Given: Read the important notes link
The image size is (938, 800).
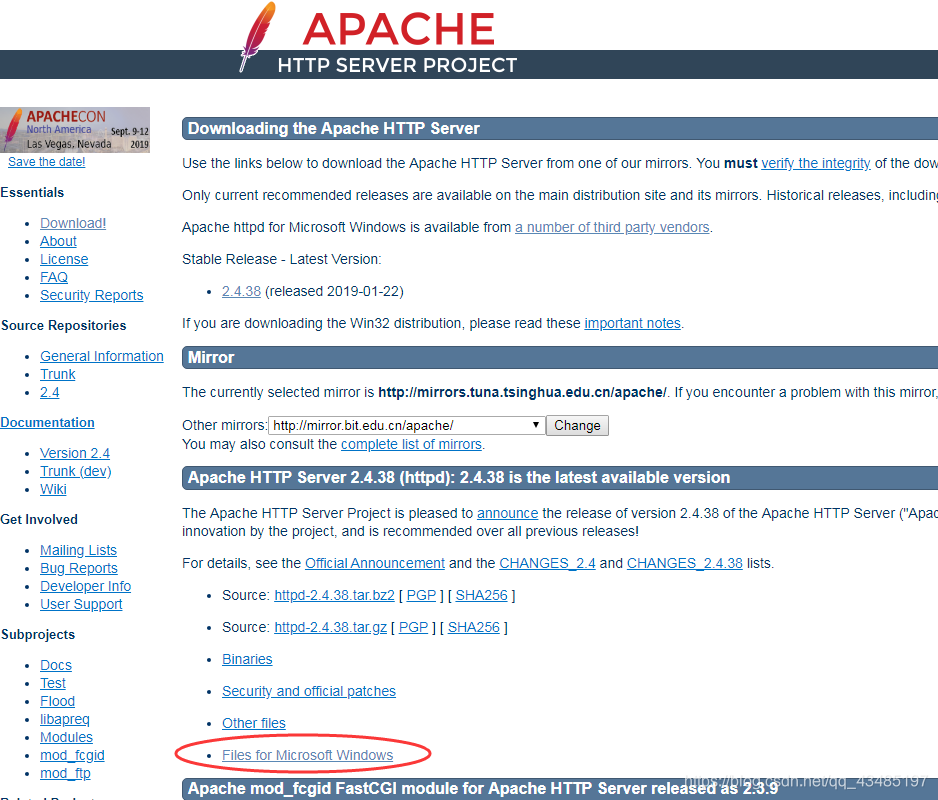Looking at the screenshot, I should click(x=632, y=323).
